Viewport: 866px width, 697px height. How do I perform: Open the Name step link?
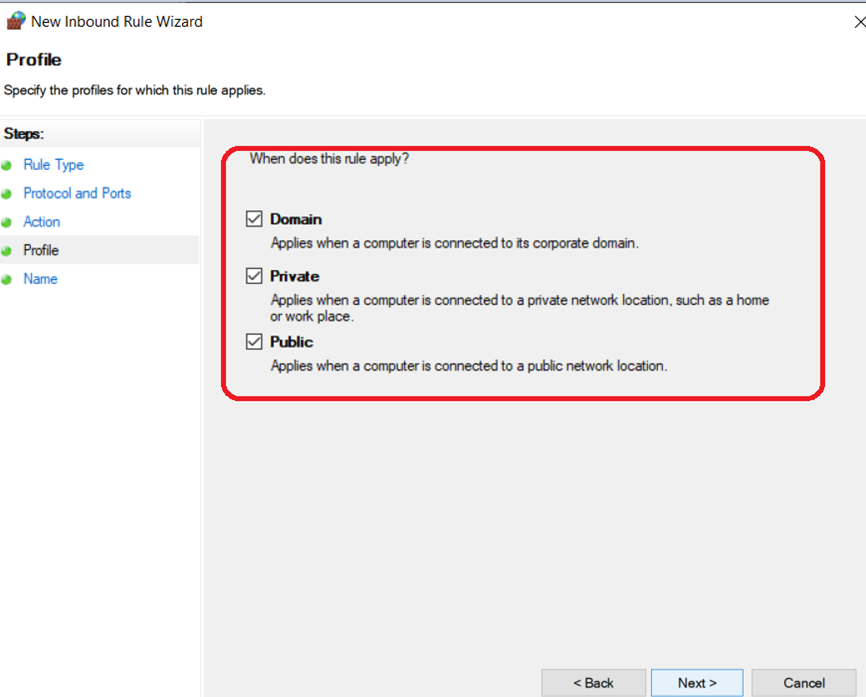[x=40, y=279]
